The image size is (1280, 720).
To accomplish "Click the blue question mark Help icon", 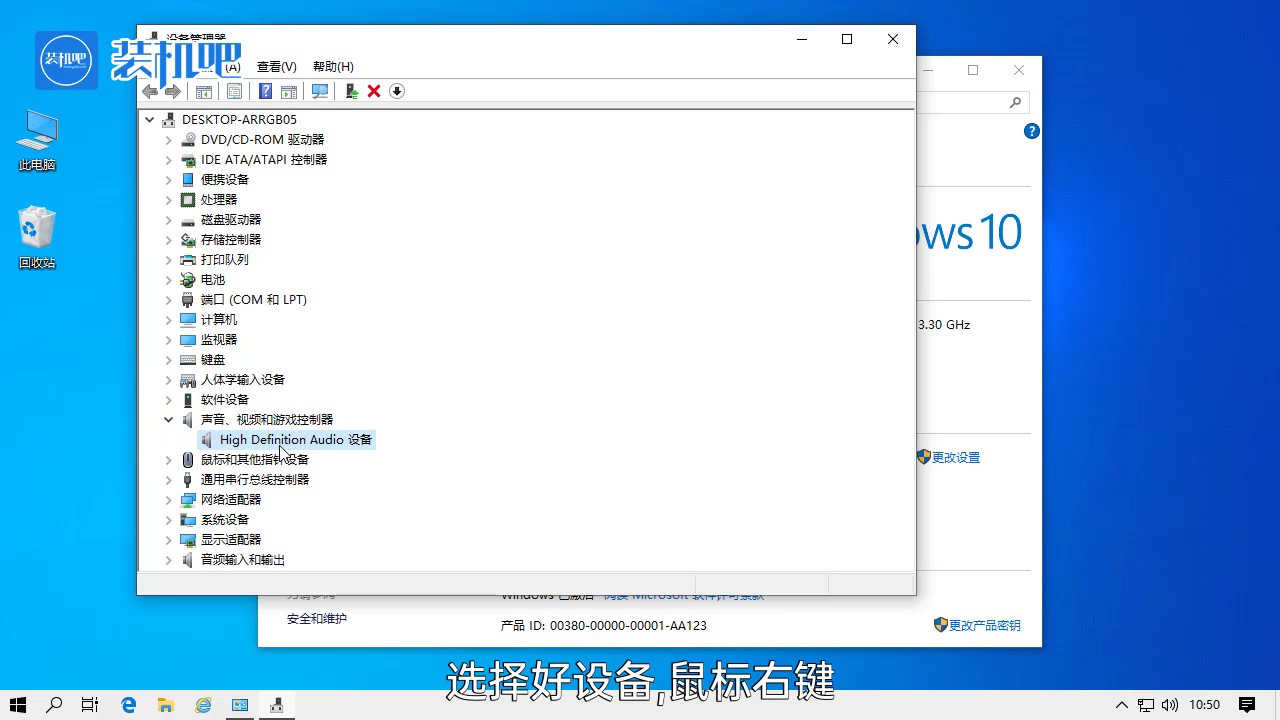I will click(265, 92).
